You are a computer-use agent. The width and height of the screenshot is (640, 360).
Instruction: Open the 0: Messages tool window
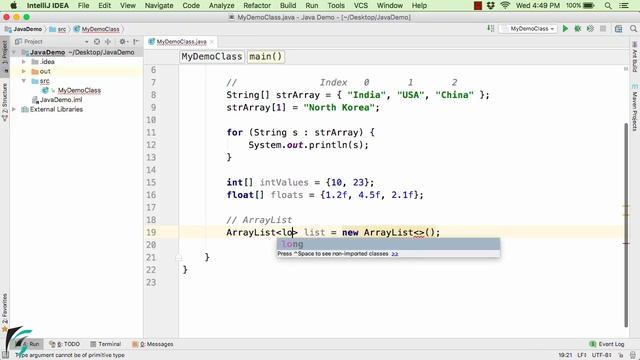153,344
